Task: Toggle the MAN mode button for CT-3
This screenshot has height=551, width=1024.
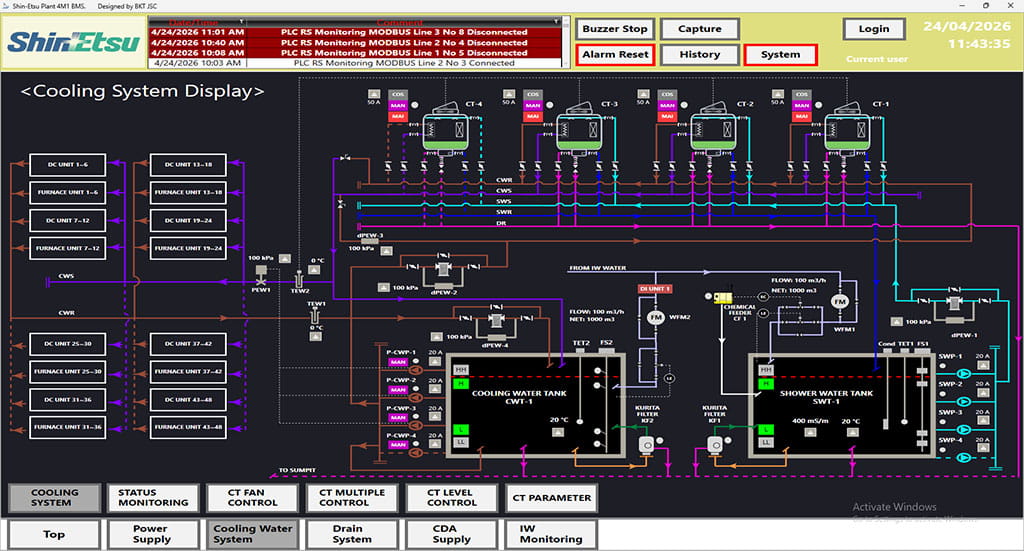Action: pos(532,105)
